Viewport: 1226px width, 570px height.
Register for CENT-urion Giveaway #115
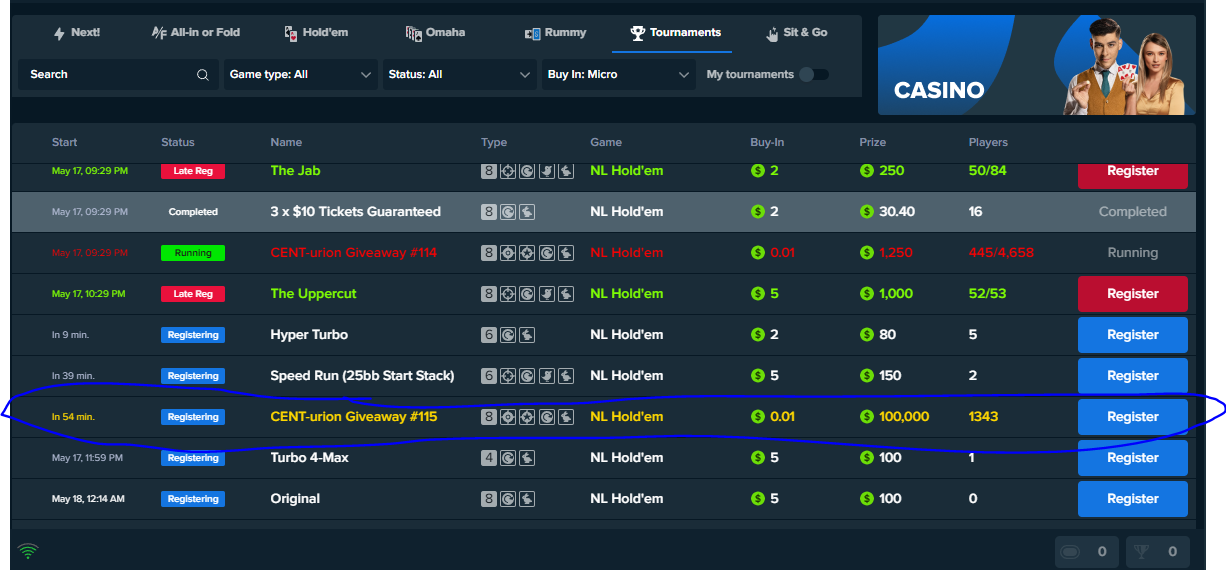tap(1132, 417)
